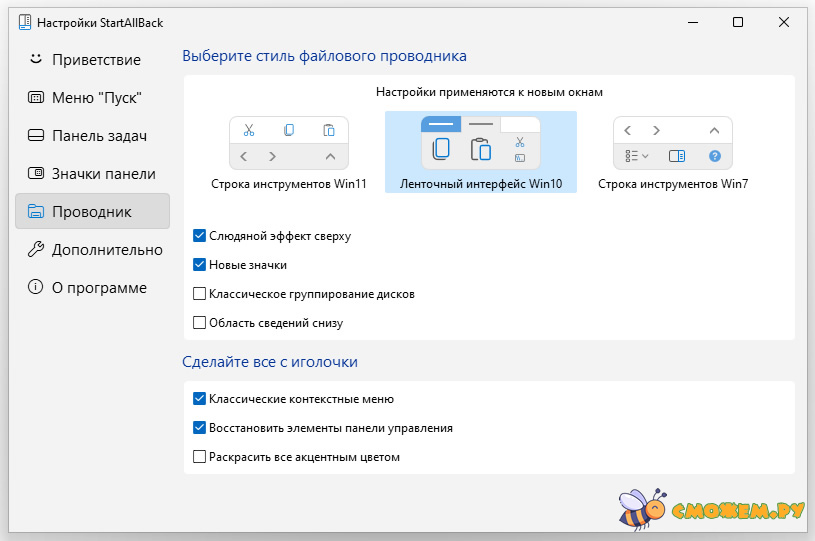
Task: Open the Меню "Пуск" section
Action: pos(93,98)
